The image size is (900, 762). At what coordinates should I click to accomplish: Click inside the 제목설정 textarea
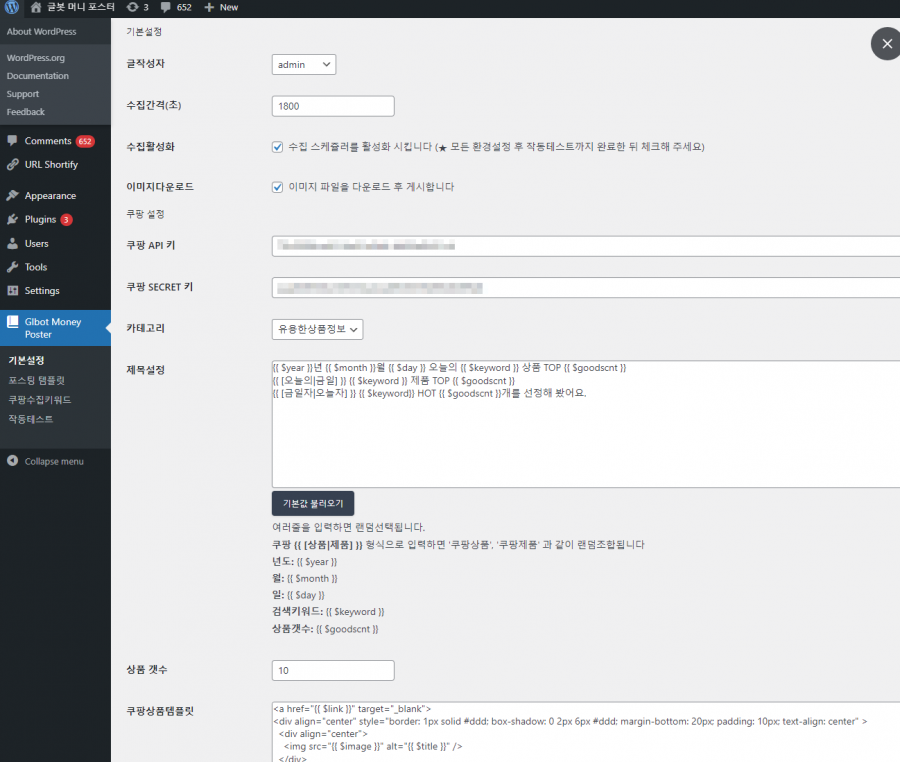coord(586,424)
